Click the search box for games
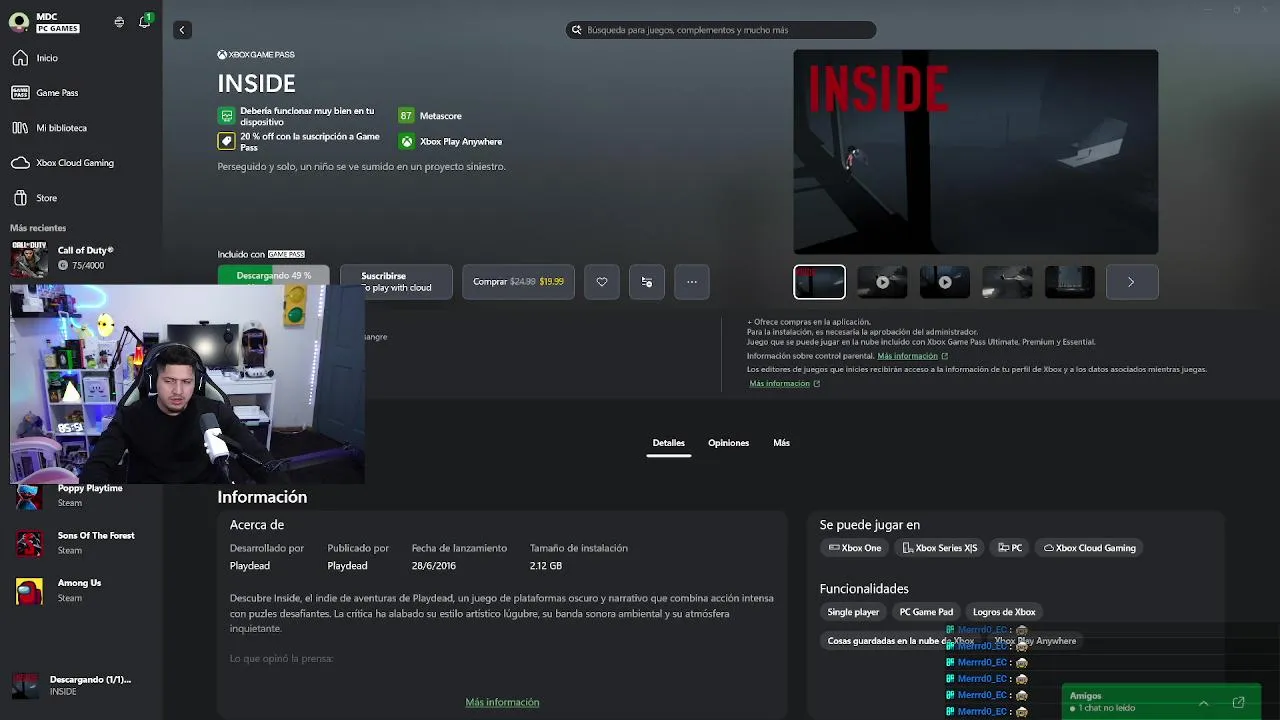 pyautogui.click(x=721, y=30)
